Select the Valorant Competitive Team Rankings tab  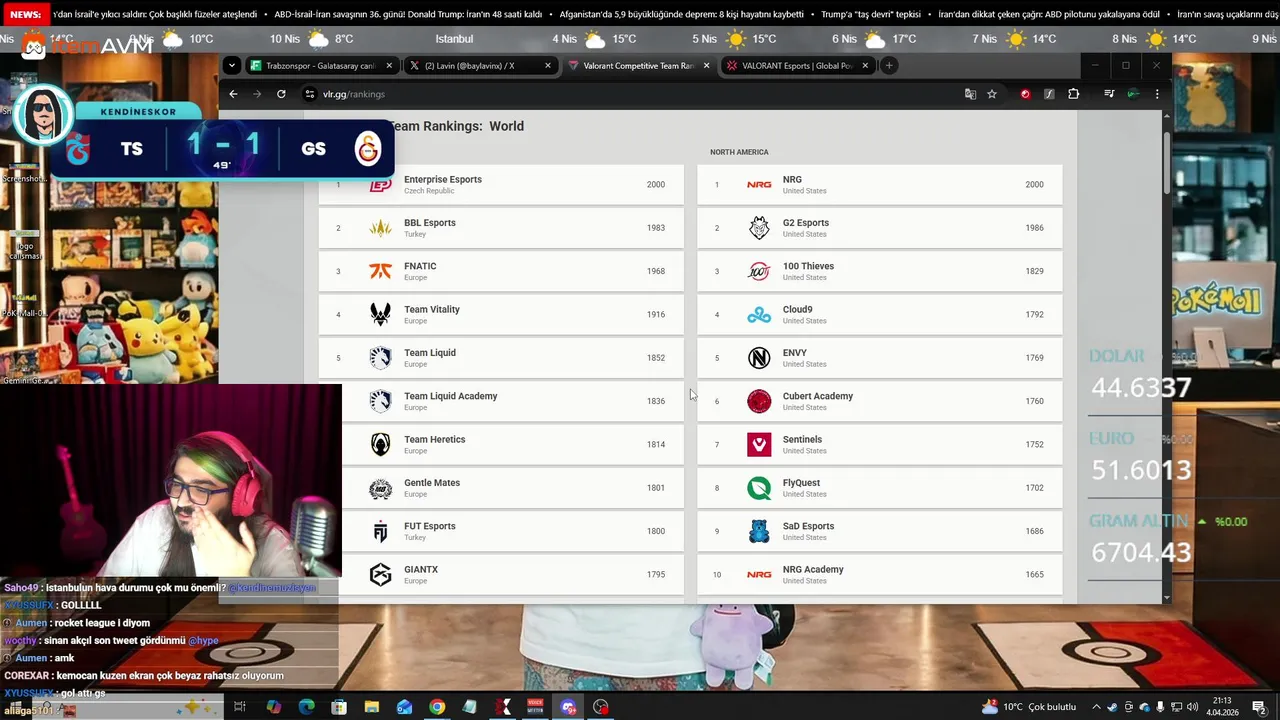(x=638, y=66)
